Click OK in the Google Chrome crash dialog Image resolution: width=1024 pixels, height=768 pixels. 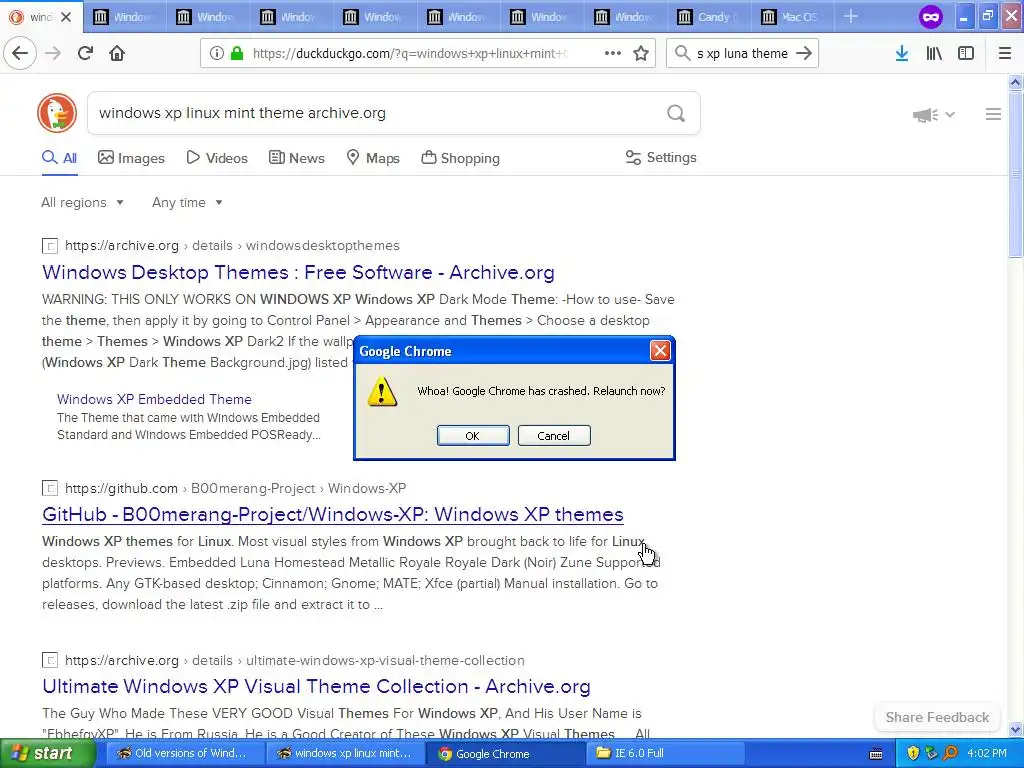coord(473,436)
